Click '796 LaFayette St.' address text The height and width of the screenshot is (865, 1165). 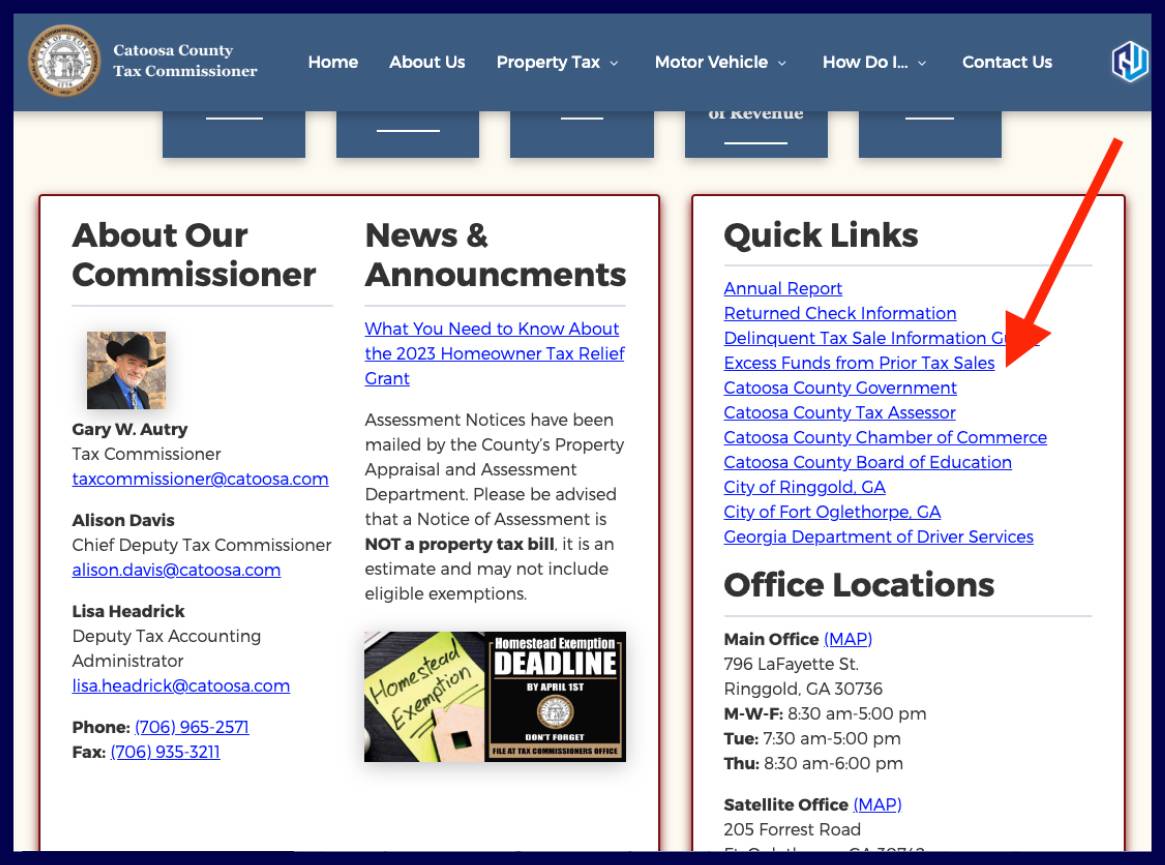coord(791,664)
